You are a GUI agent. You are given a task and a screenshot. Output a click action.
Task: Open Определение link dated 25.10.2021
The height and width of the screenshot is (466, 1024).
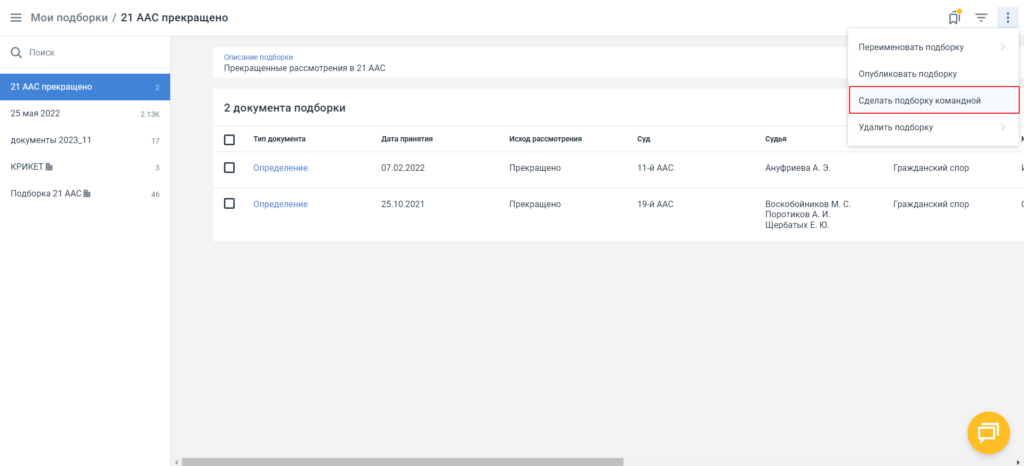[x=280, y=204]
